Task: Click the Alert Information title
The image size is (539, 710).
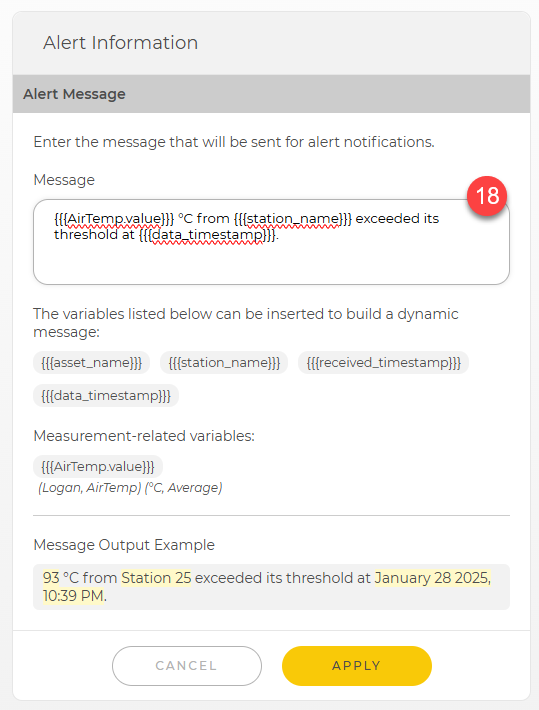Action: [x=120, y=43]
